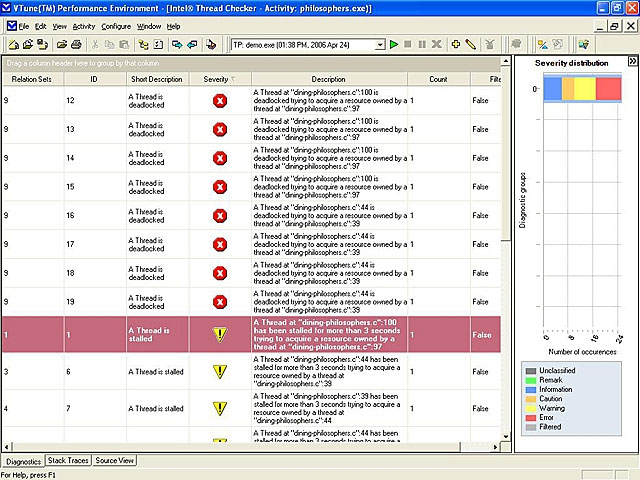The height and width of the screenshot is (480, 640).
Task: Click the VTune icon left of File menu
Action: [12, 26]
